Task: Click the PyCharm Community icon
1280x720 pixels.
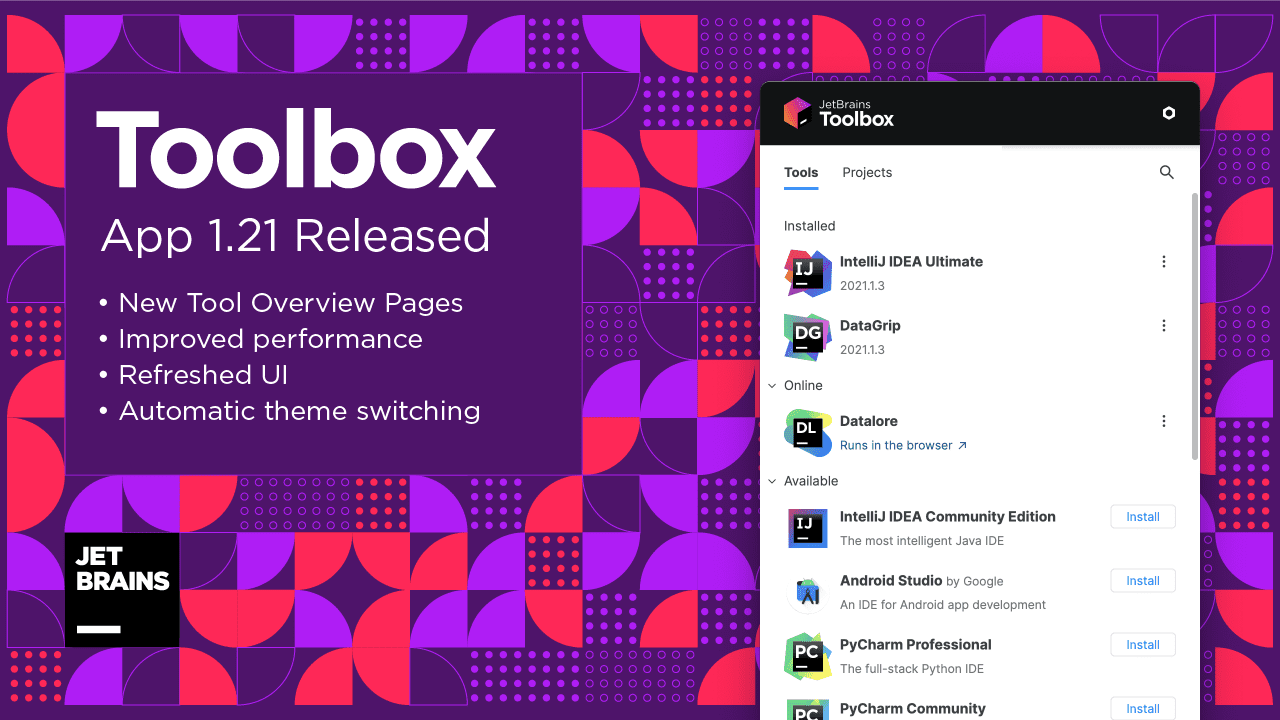Action: pos(807,709)
